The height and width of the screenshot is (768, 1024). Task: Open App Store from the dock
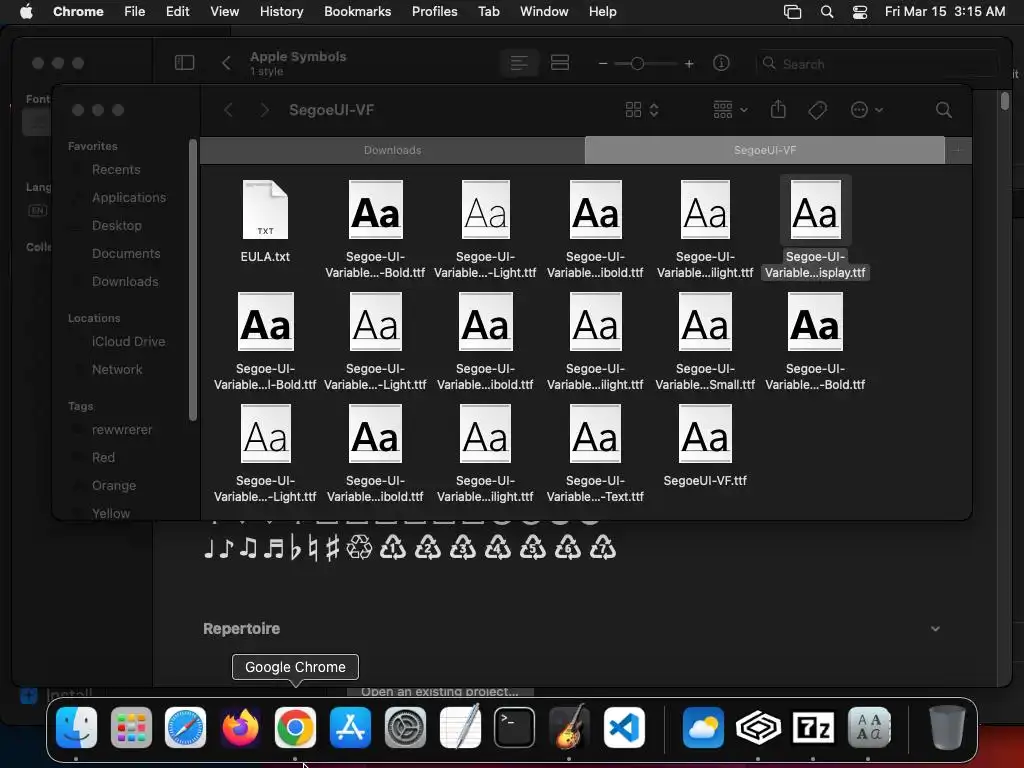point(351,728)
